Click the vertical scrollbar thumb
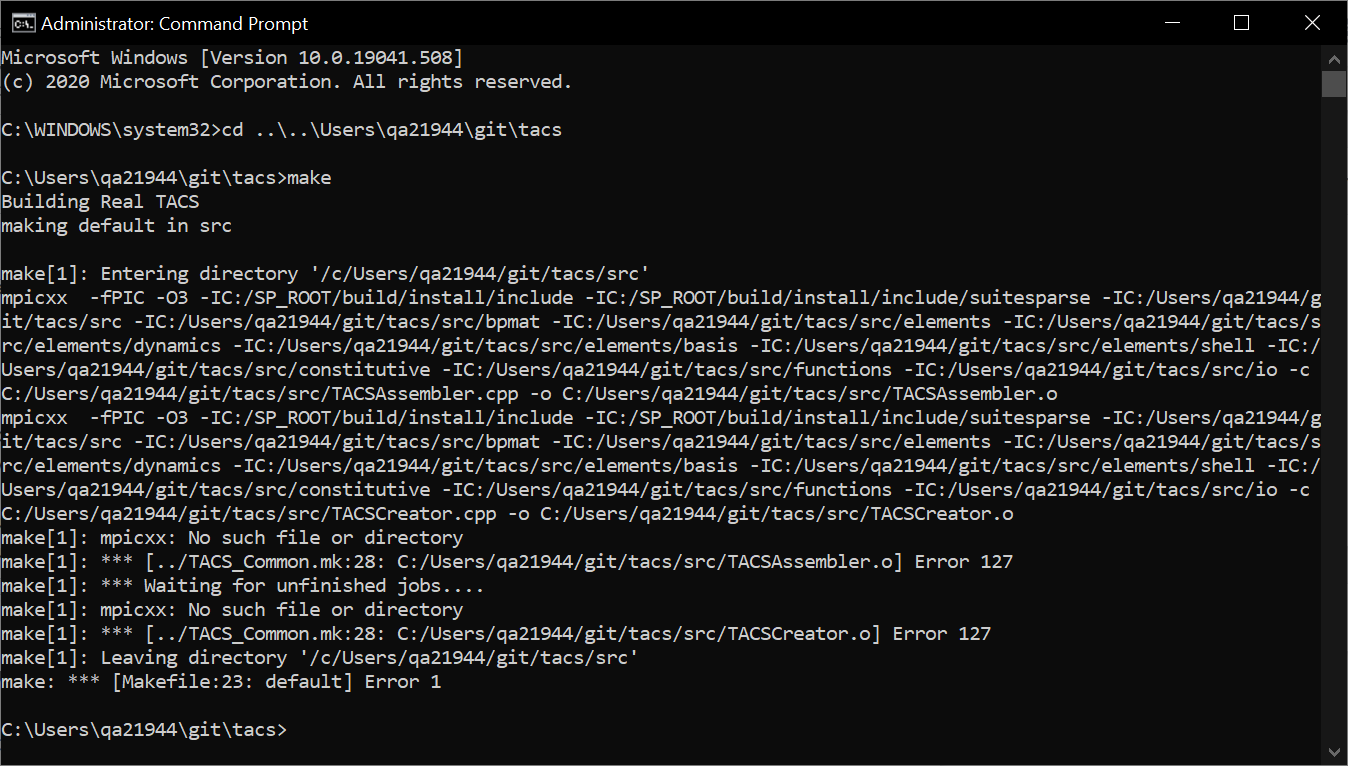1348x766 pixels. (1334, 83)
